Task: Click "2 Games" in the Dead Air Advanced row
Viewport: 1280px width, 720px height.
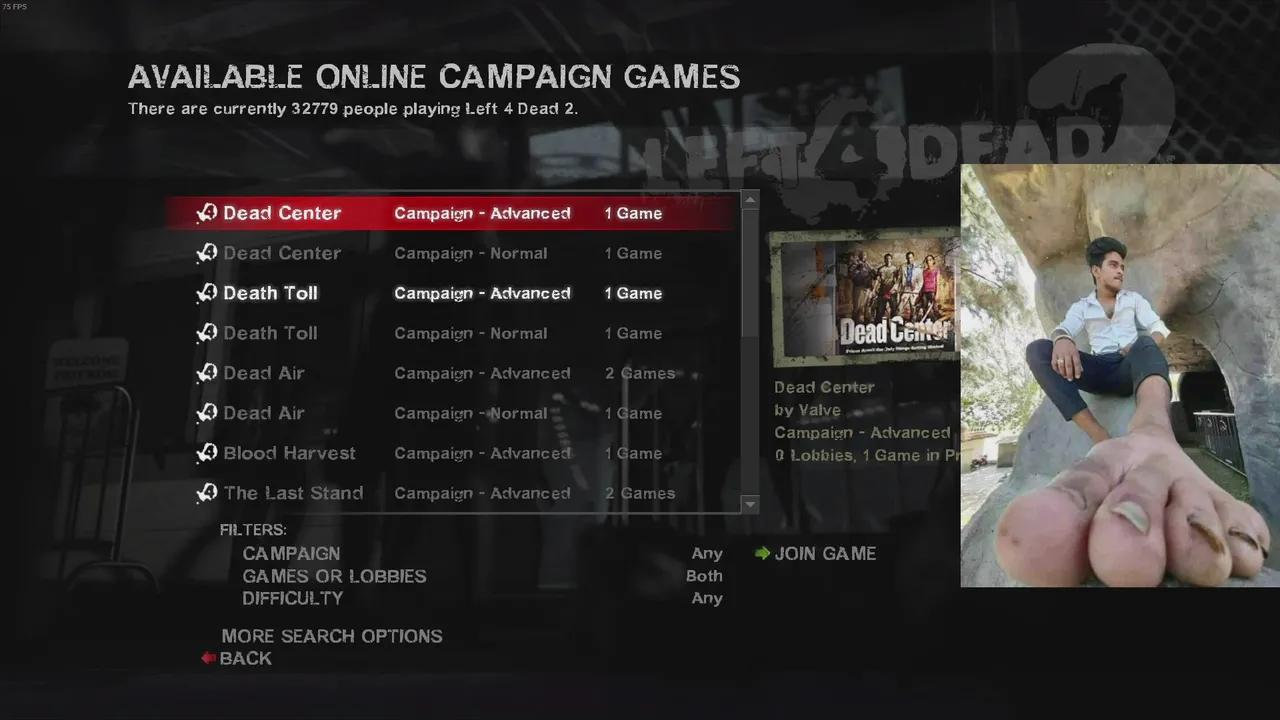Action: pyautogui.click(x=640, y=373)
